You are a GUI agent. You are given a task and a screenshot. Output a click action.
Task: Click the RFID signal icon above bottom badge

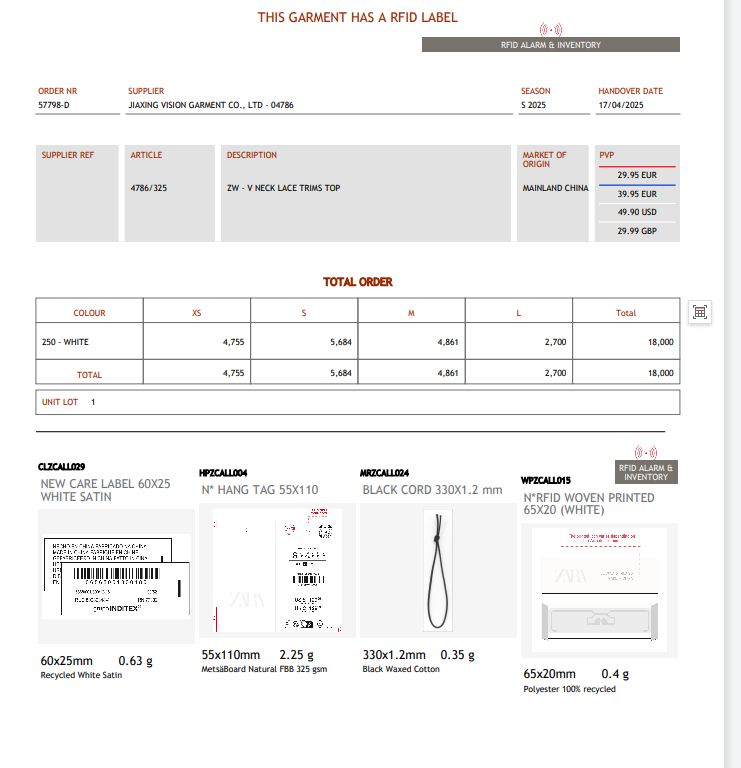(x=646, y=453)
